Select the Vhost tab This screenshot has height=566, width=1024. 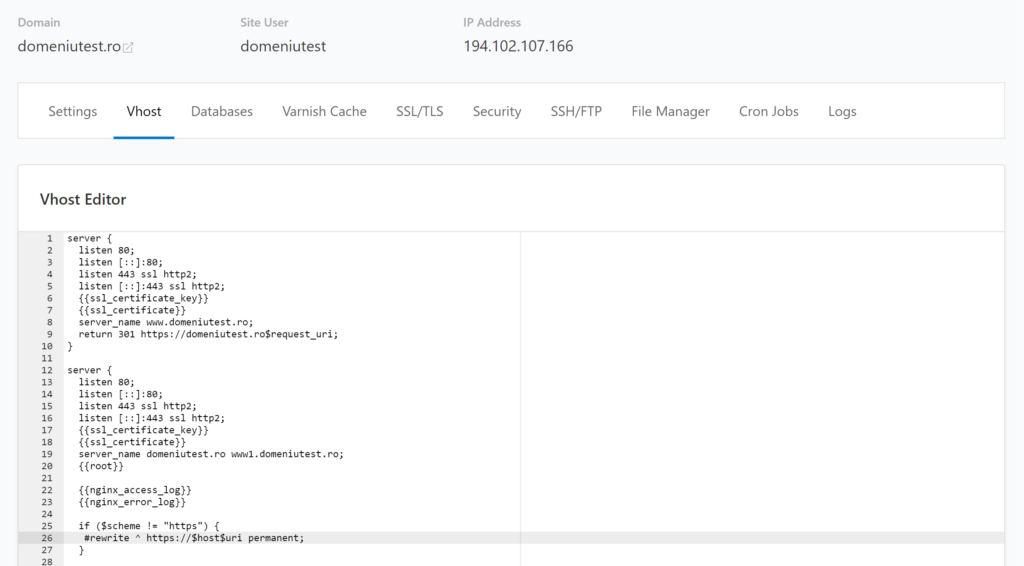[144, 111]
